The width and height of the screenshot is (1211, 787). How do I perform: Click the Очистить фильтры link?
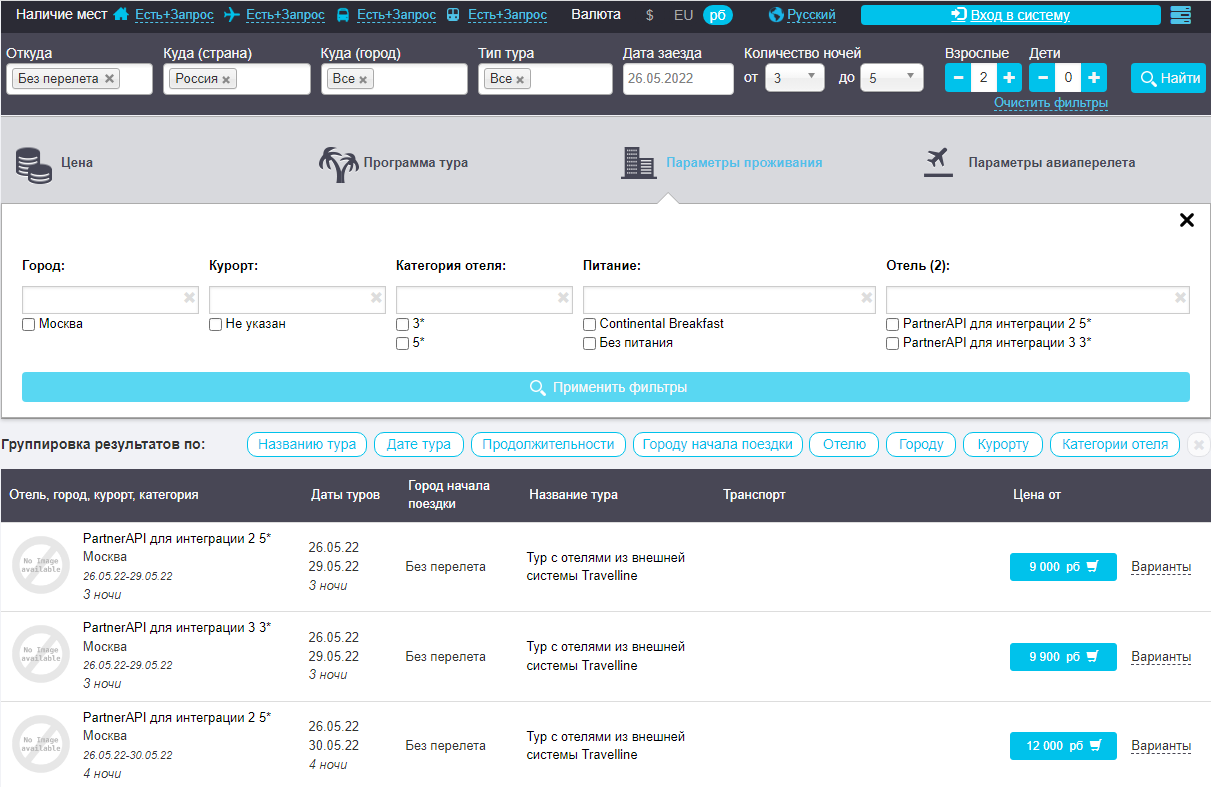click(x=1050, y=103)
